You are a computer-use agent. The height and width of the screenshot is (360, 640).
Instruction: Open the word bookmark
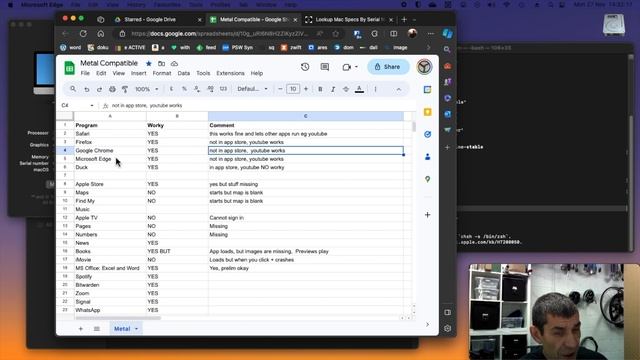tap(71, 48)
